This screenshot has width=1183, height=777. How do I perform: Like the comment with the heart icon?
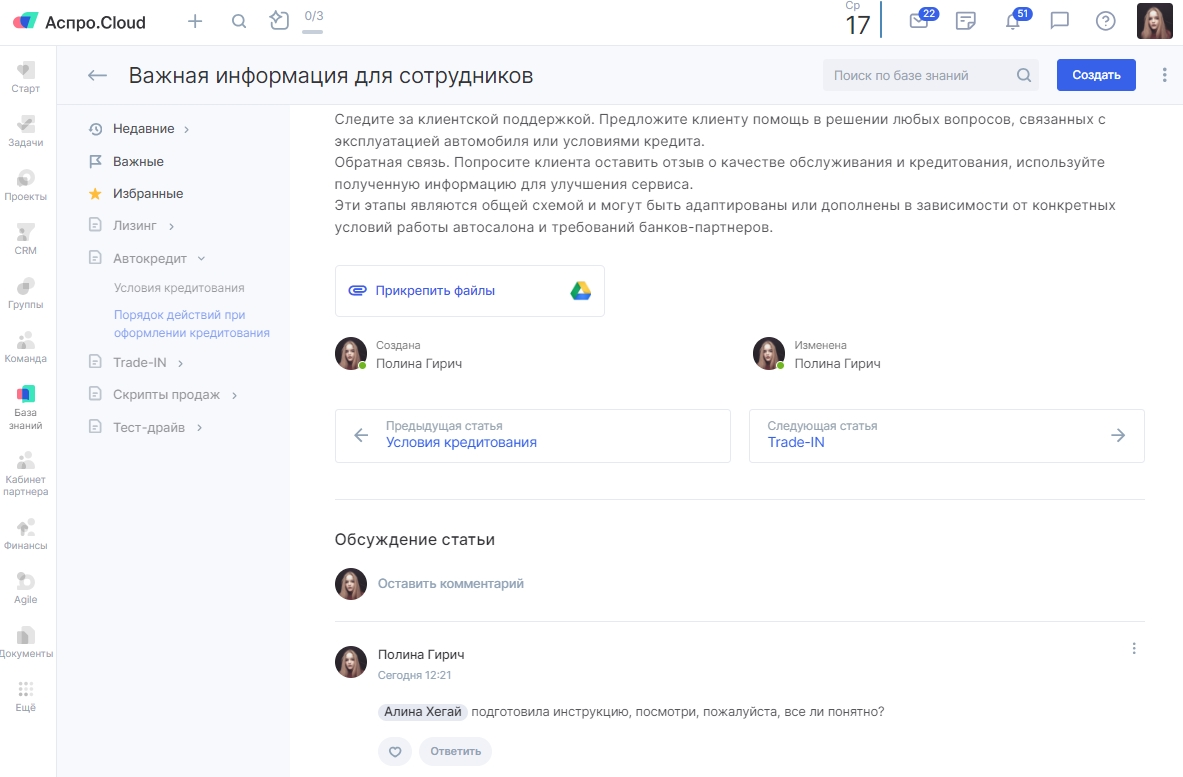(x=395, y=751)
